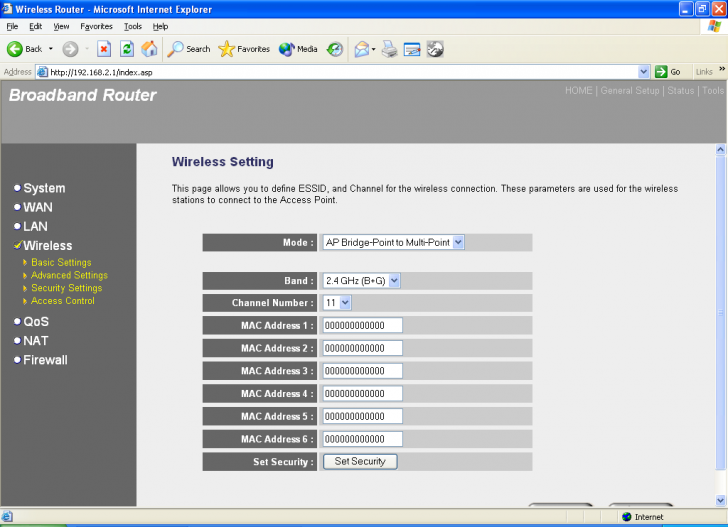Screen dimensions: 728x527
Task: Open Basic Settings under Wireless
Action: point(61,262)
